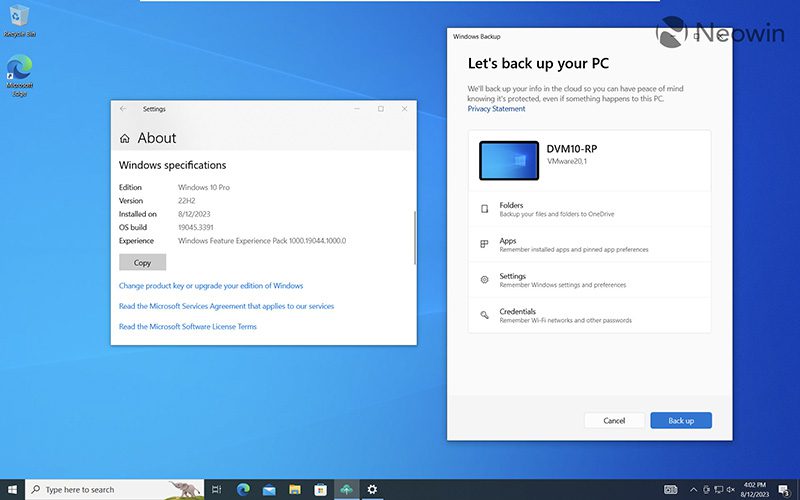This screenshot has width=800, height=500.
Task: Open Microsoft Edge desktop shortcut
Action: pyautogui.click(x=19, y=76)
